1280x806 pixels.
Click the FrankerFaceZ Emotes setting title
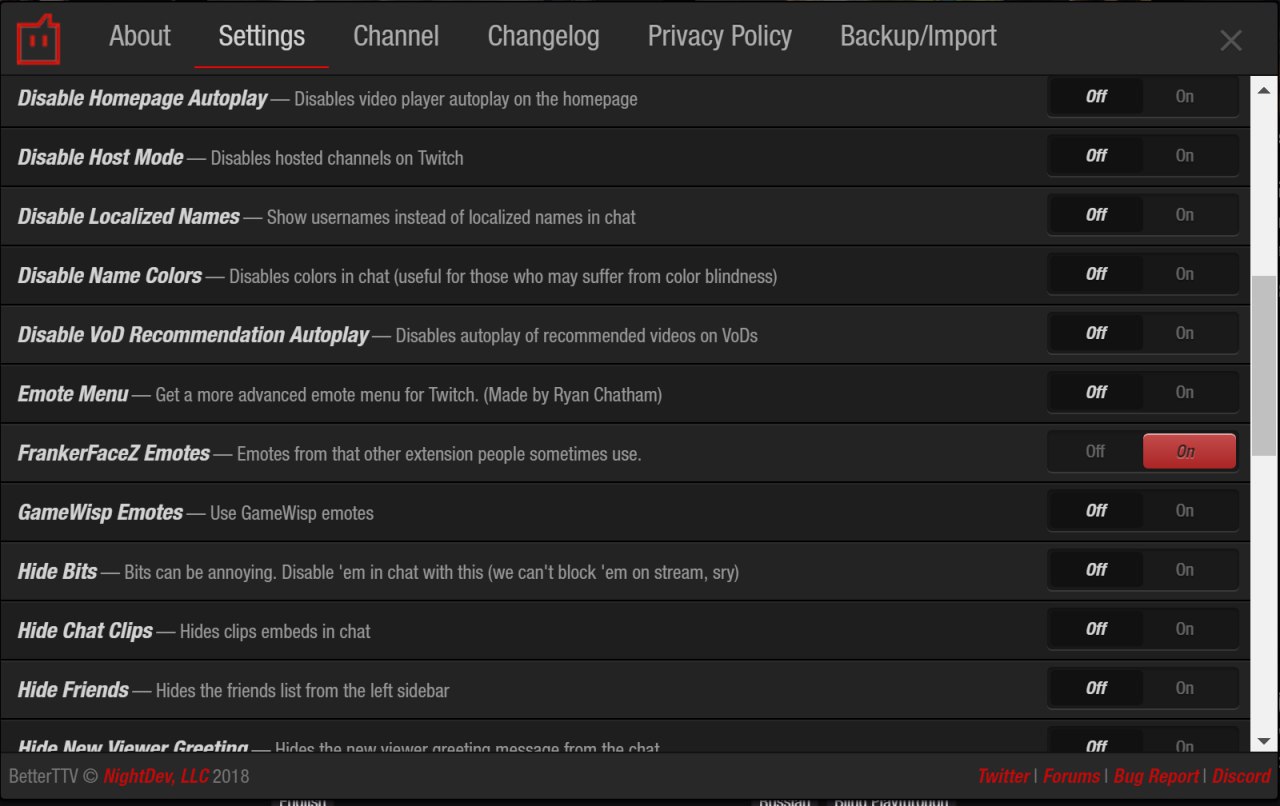tap(114, 453)
